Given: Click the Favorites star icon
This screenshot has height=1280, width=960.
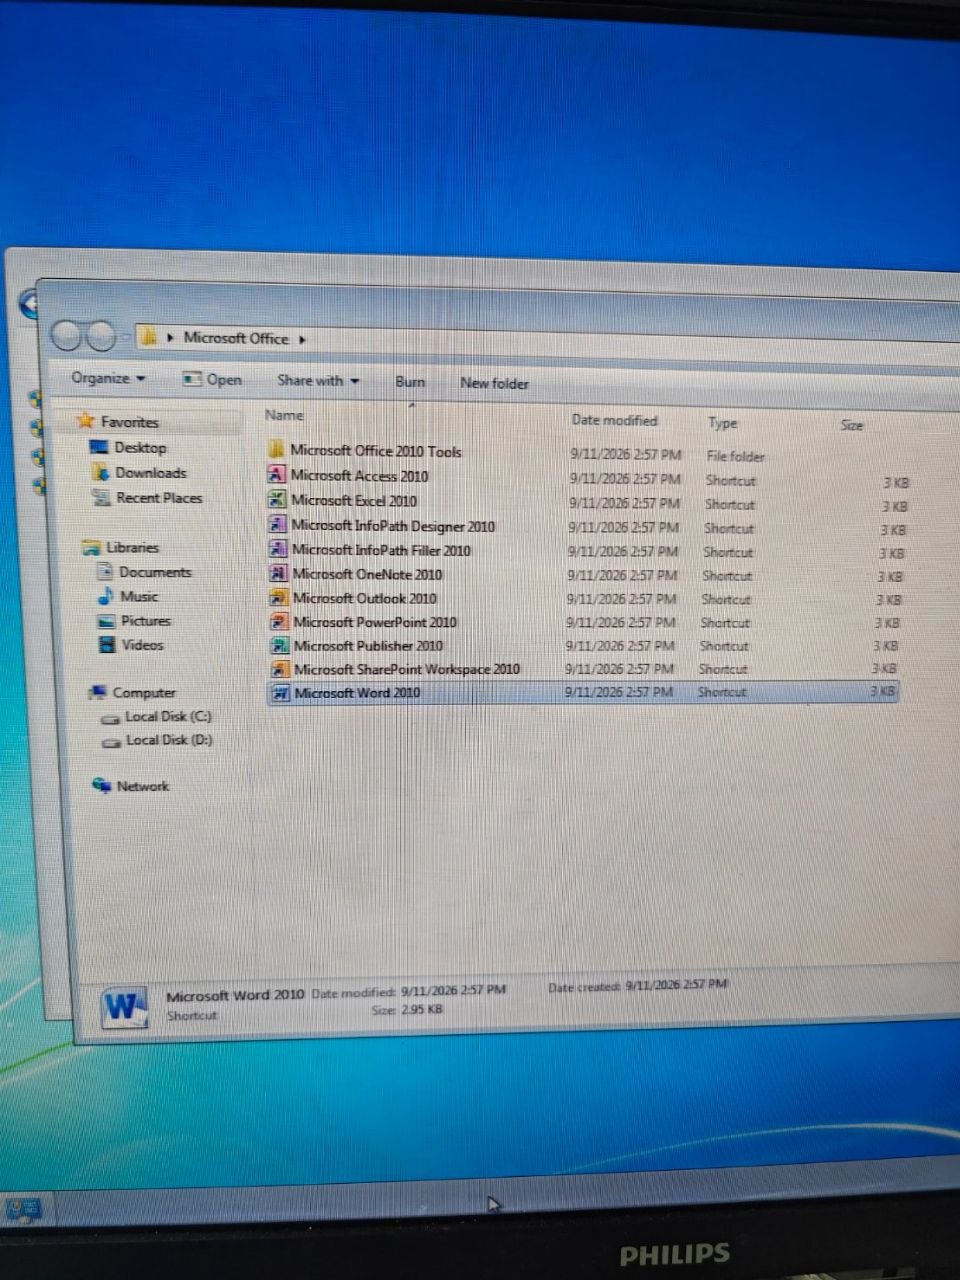Looking at the screenshot, I should tap(86, 421).
